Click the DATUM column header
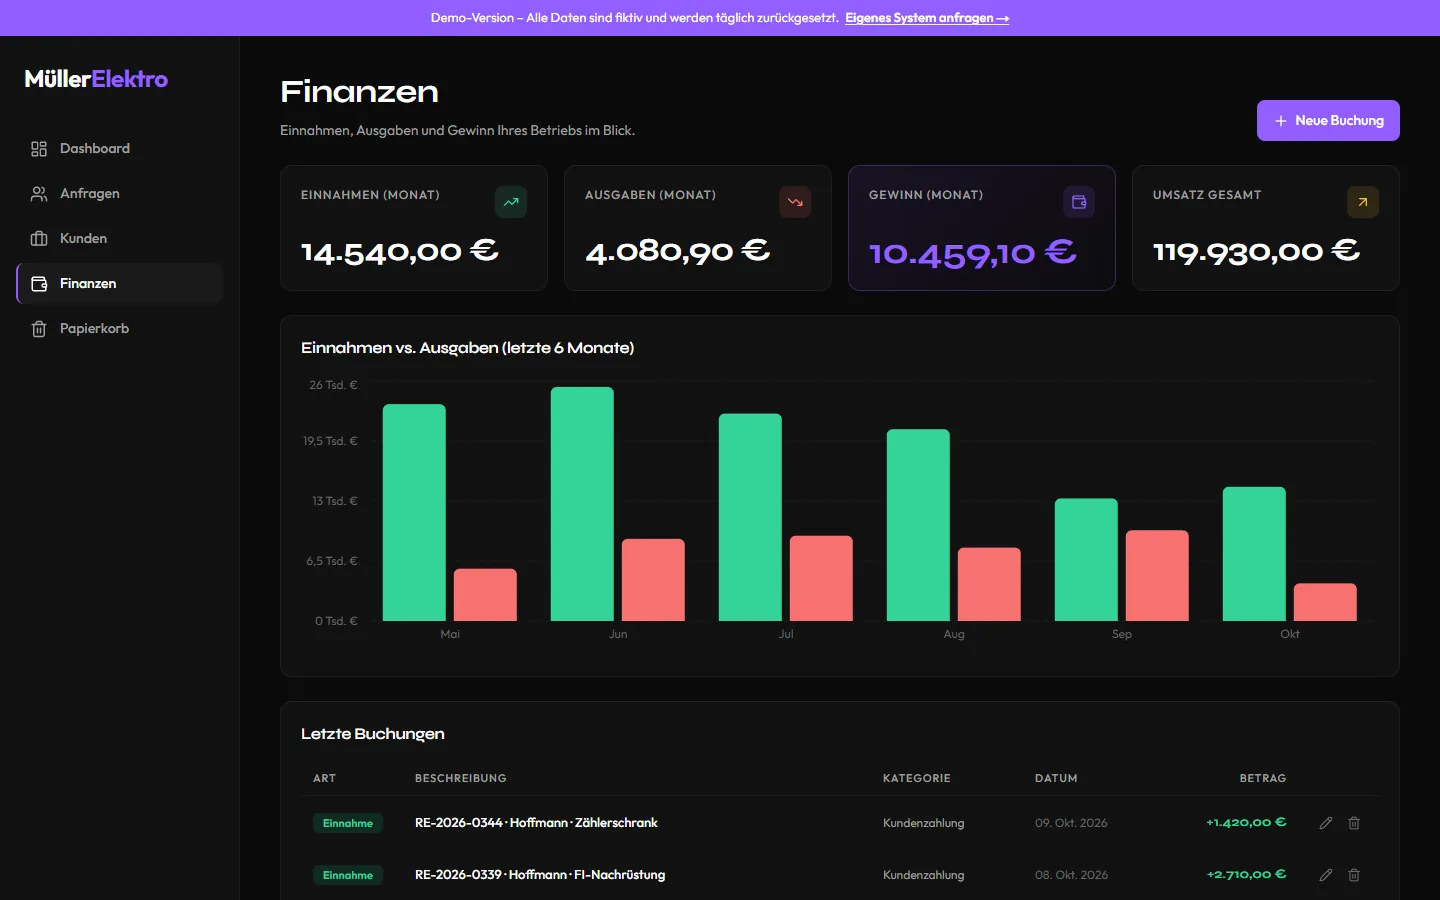 click(1056, 778)
